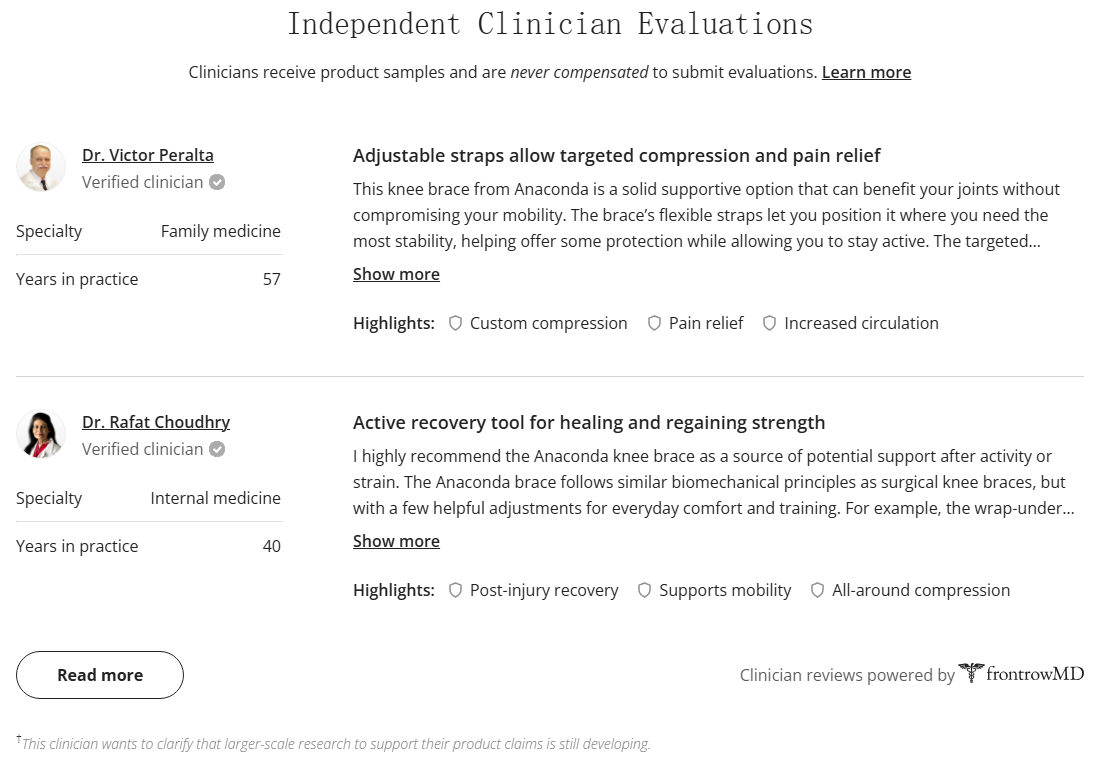Click shield icon beside Pain relief

pos(655,323)
